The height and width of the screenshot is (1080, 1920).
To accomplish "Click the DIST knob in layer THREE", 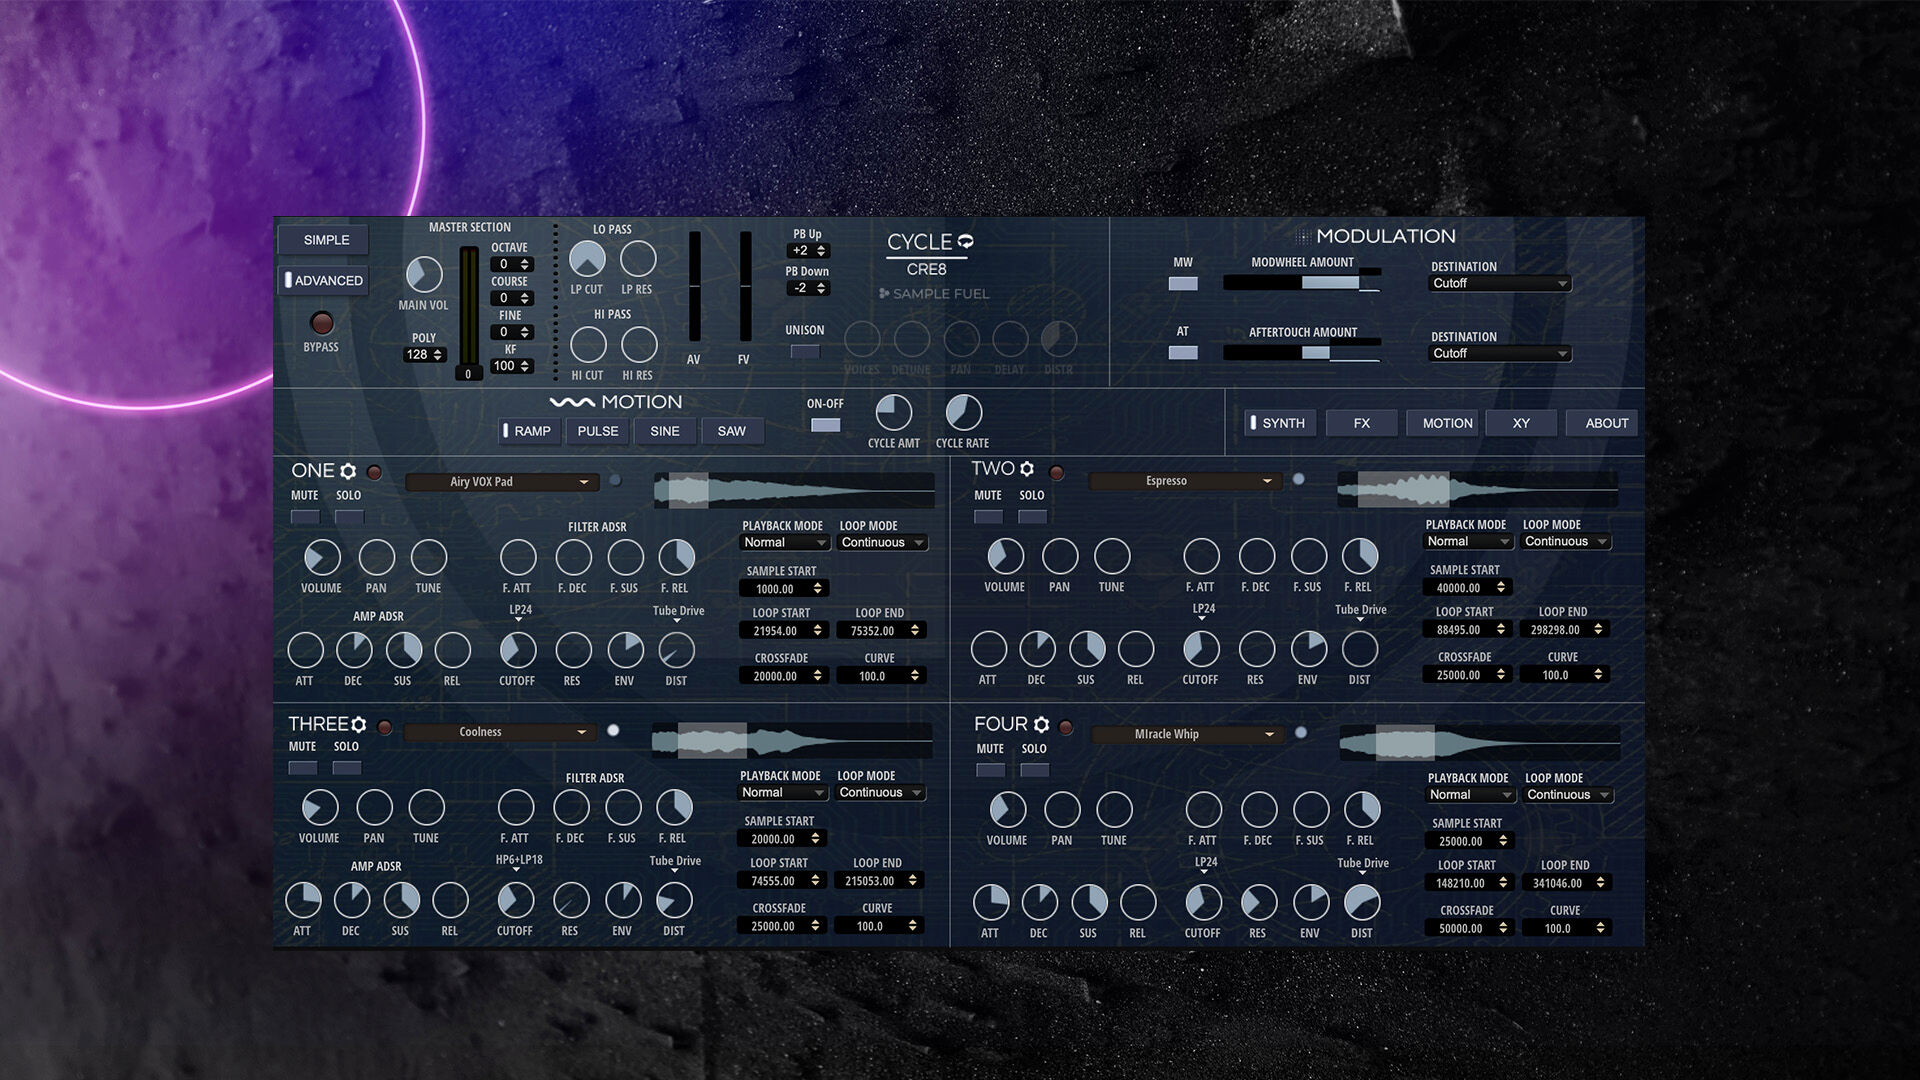I will [x=674, y=900].
